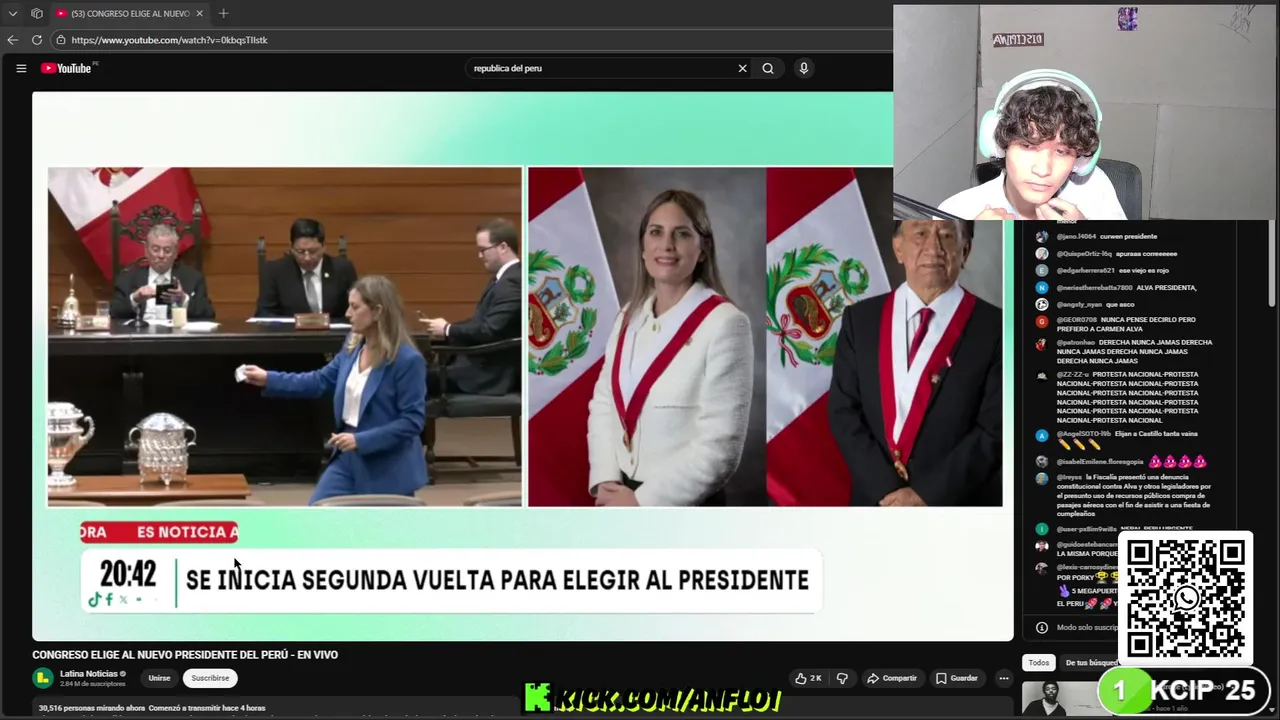Click chat message 'ALVA PRESIDENTA,'
This screenshot has height=720, width=1280.
[x=1166, y=288]
